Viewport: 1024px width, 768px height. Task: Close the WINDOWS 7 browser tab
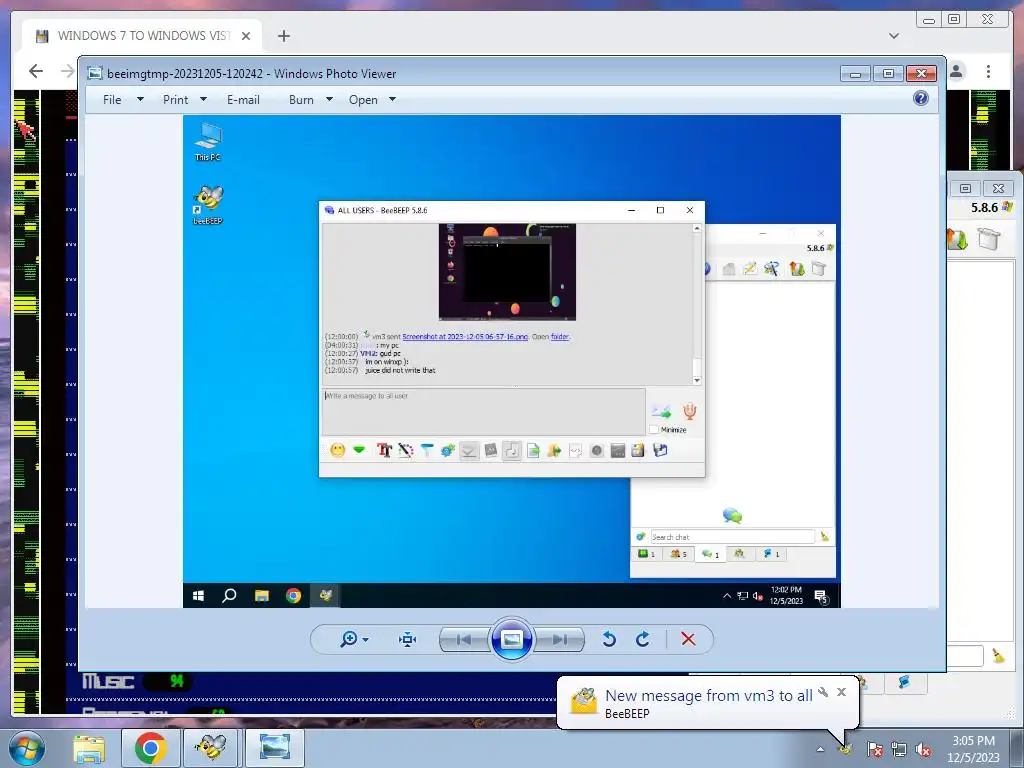click(246, 36)
